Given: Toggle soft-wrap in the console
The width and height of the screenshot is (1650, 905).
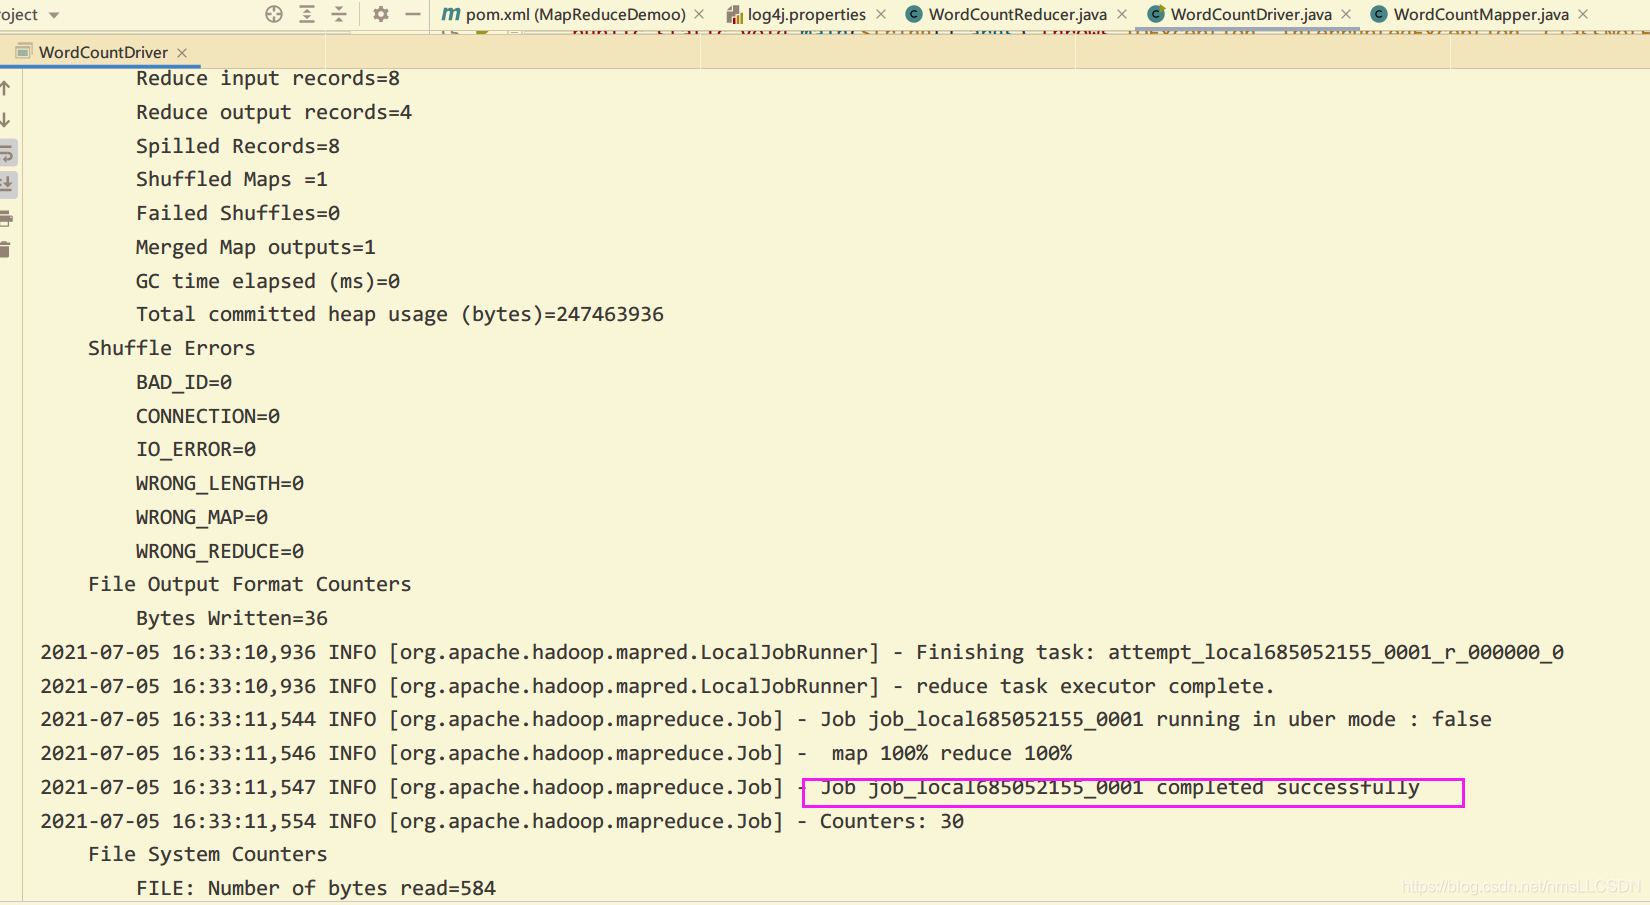Looking at the screenshot, I should [x=6, y=153].
